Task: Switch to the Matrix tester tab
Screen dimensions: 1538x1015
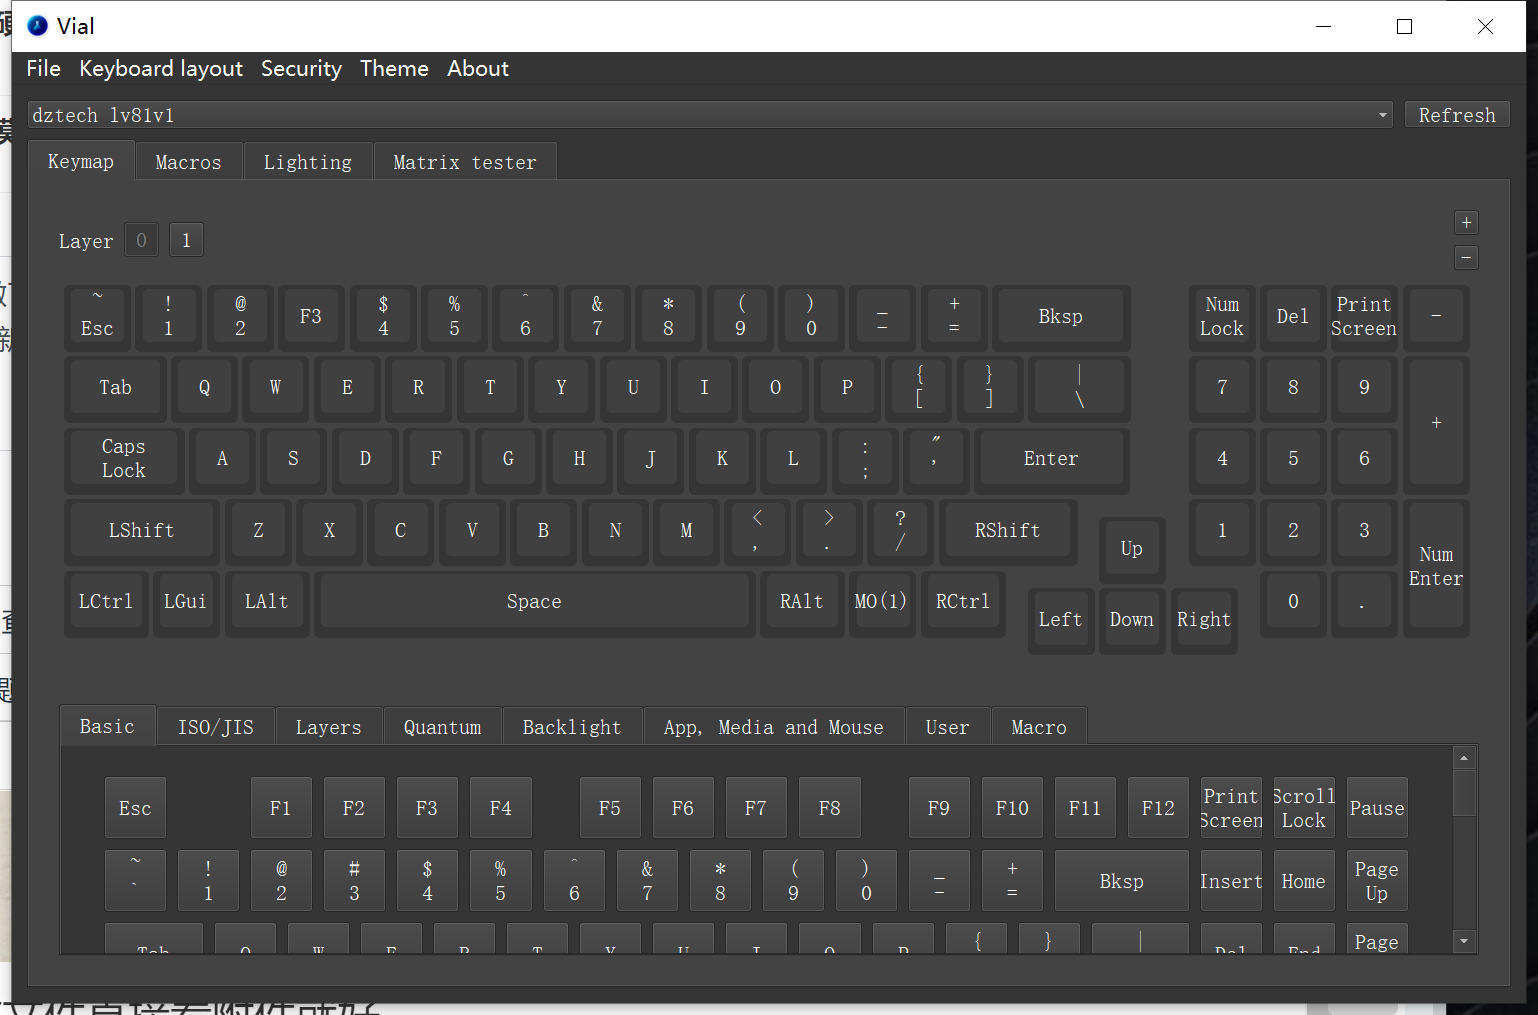Action: pos(464,162)
